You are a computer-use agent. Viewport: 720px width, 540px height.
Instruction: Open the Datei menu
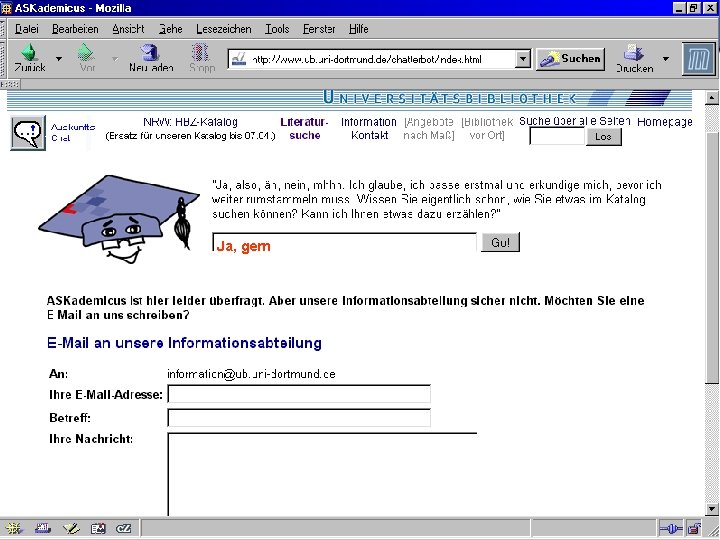click(27, 29)
